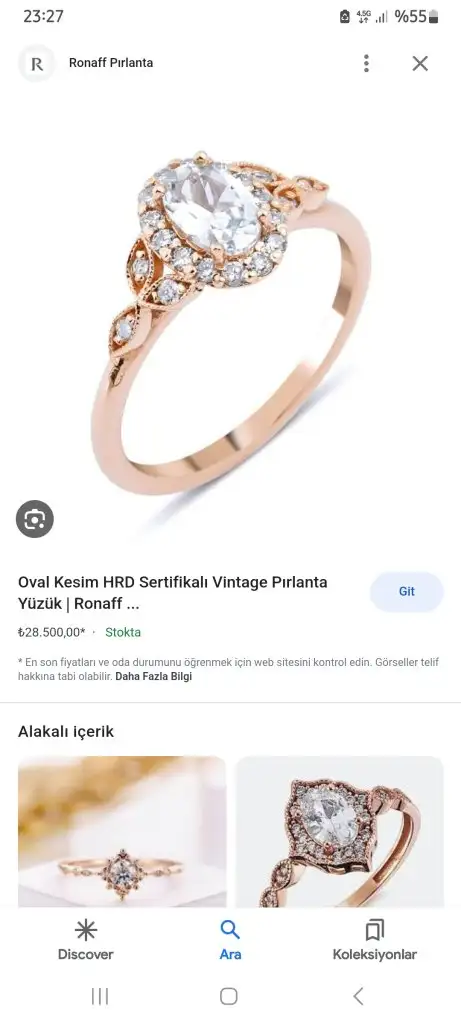
Task: Open the square halo ring thumbnail
Action: point(339,831)
